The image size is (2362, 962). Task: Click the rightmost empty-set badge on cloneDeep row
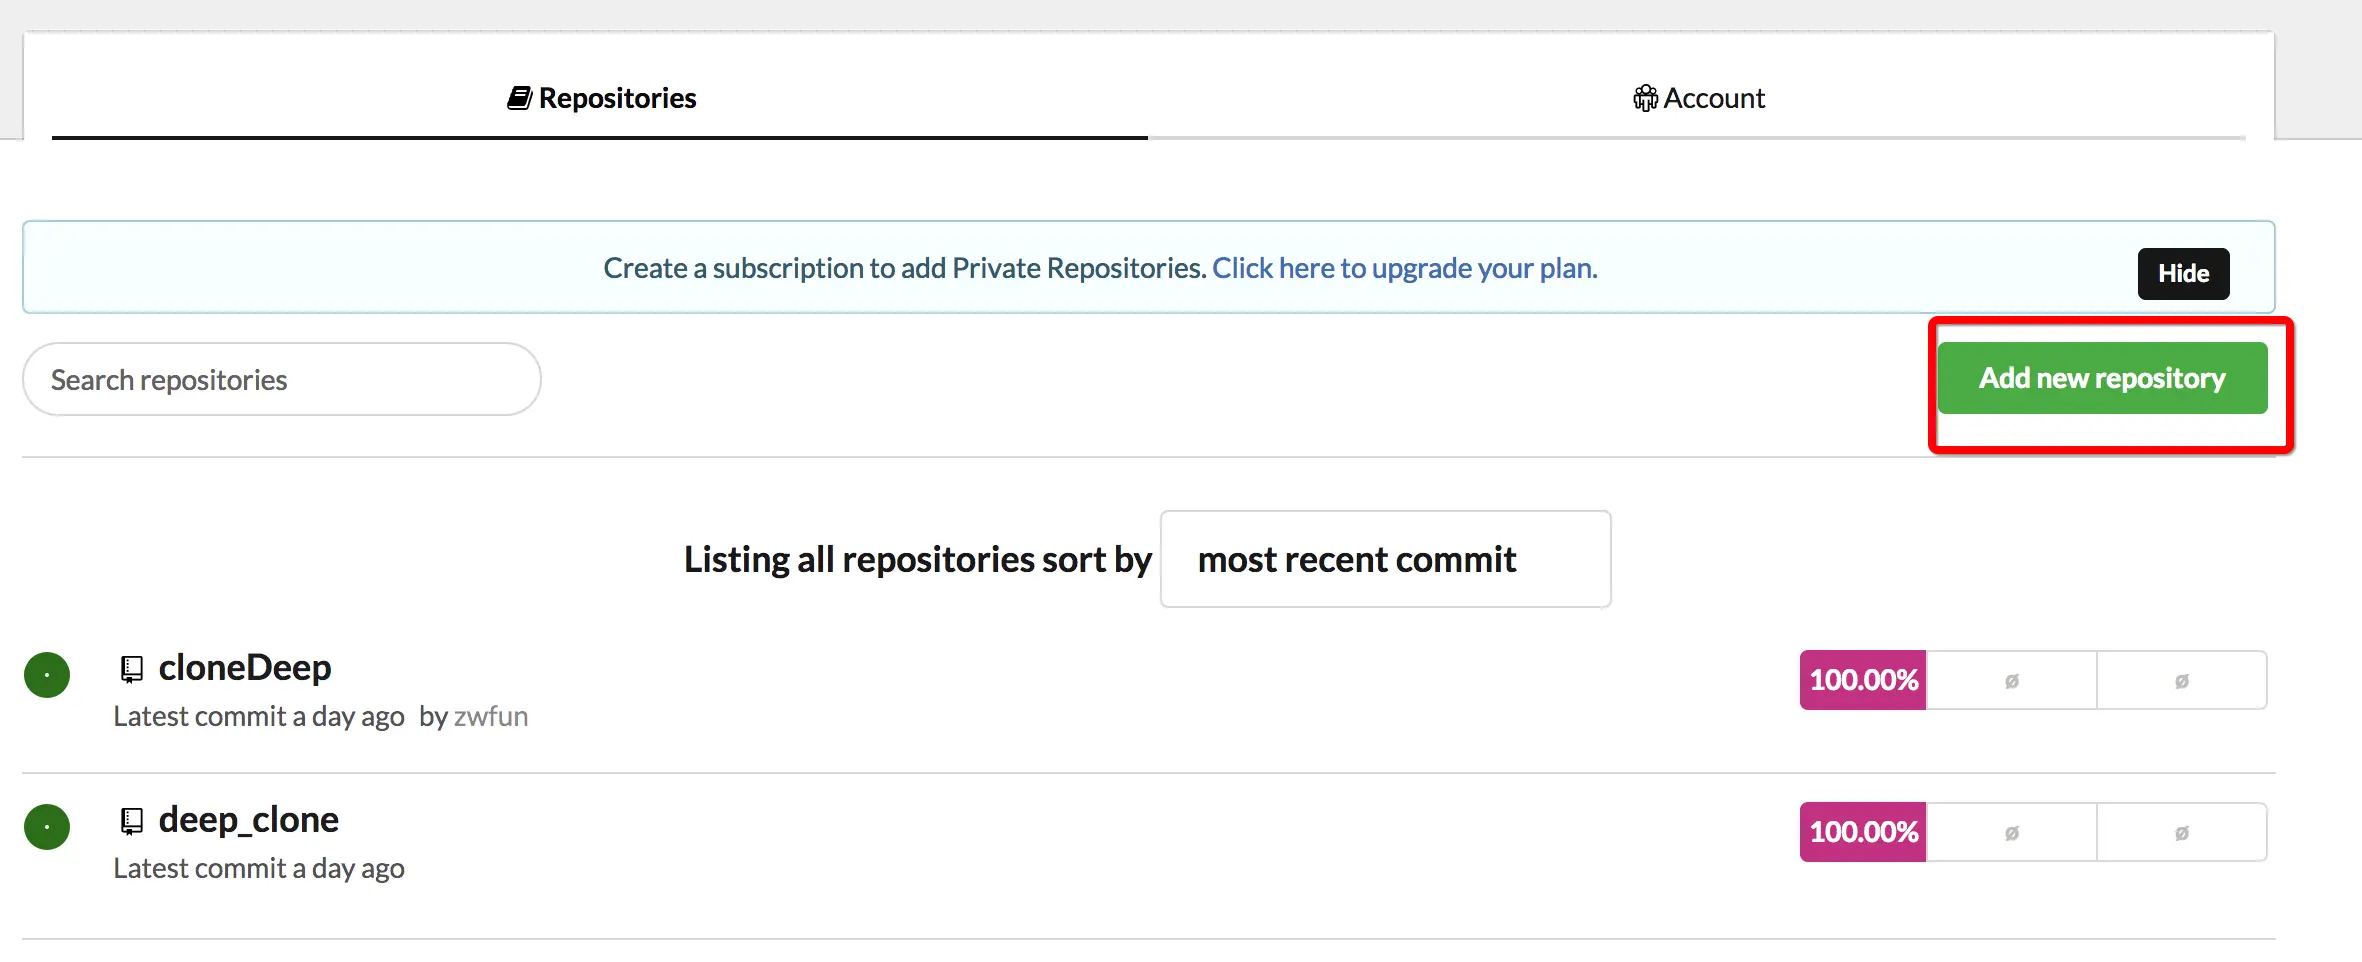[2183, 679]
